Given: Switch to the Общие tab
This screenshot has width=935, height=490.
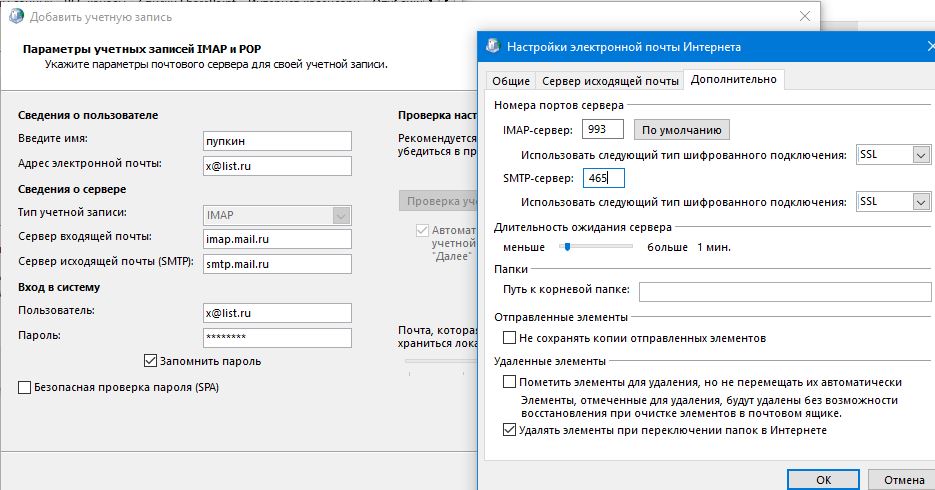Looking at the screenshot, I should (510, 81).
